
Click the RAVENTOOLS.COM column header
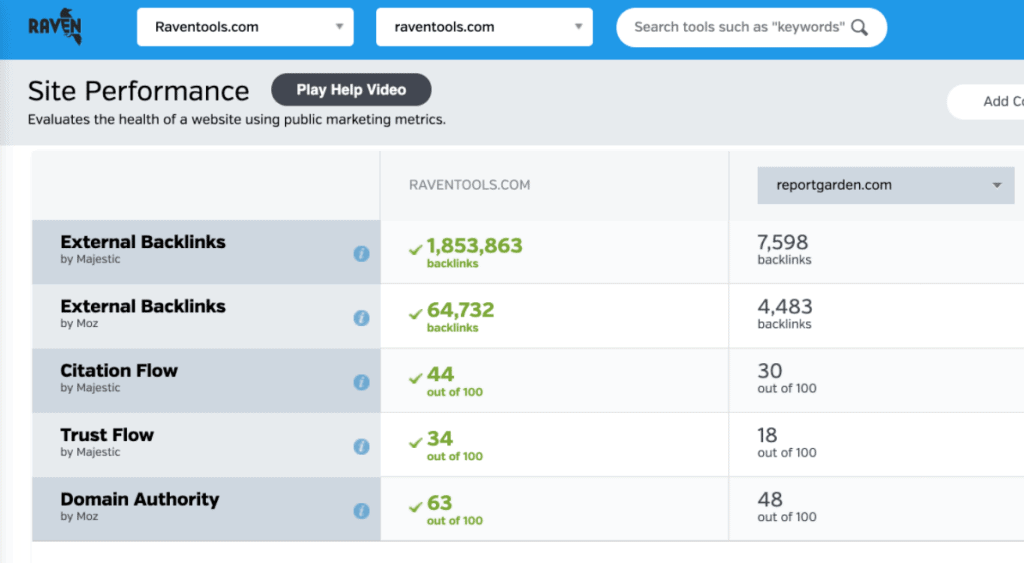[x=469, y=185]
